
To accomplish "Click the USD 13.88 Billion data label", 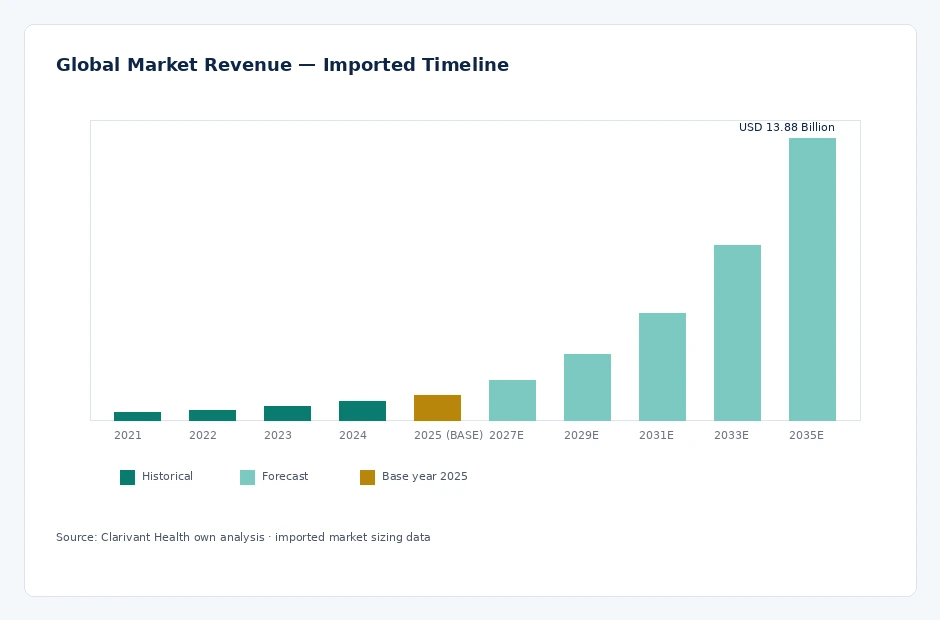I will pos(787,127).
